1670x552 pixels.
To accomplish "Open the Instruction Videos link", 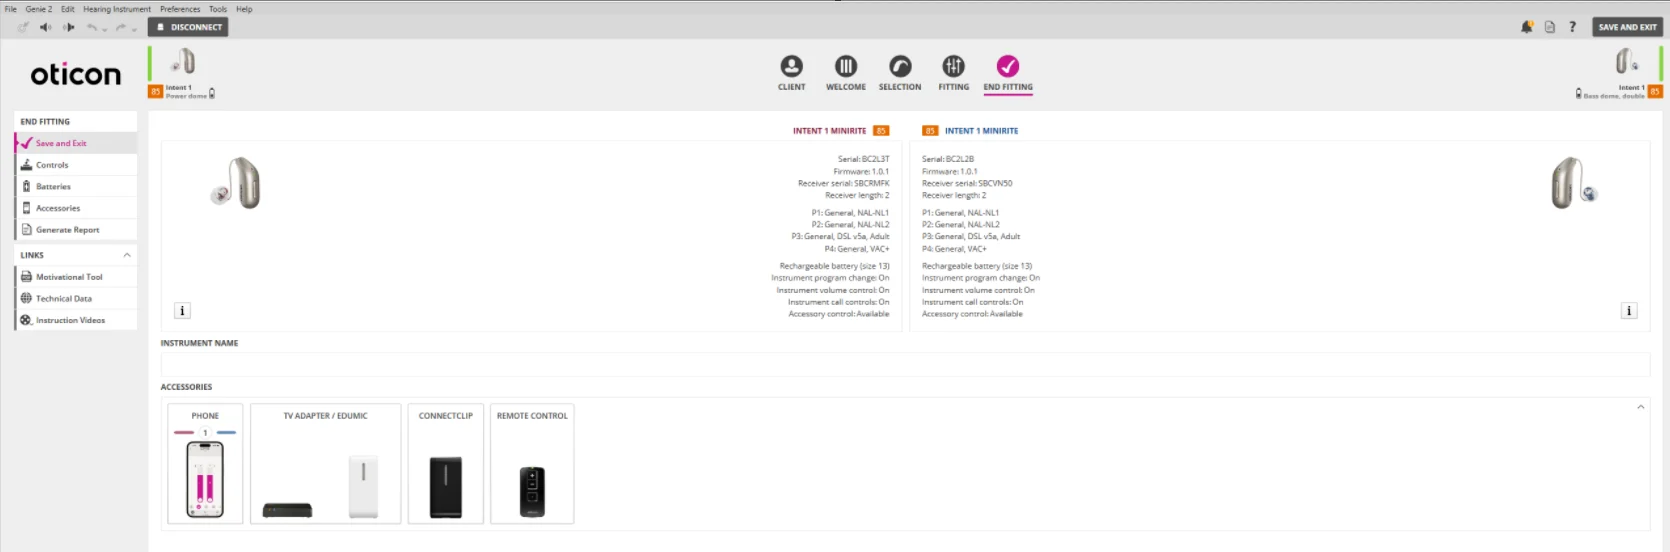I will [76, 320].
